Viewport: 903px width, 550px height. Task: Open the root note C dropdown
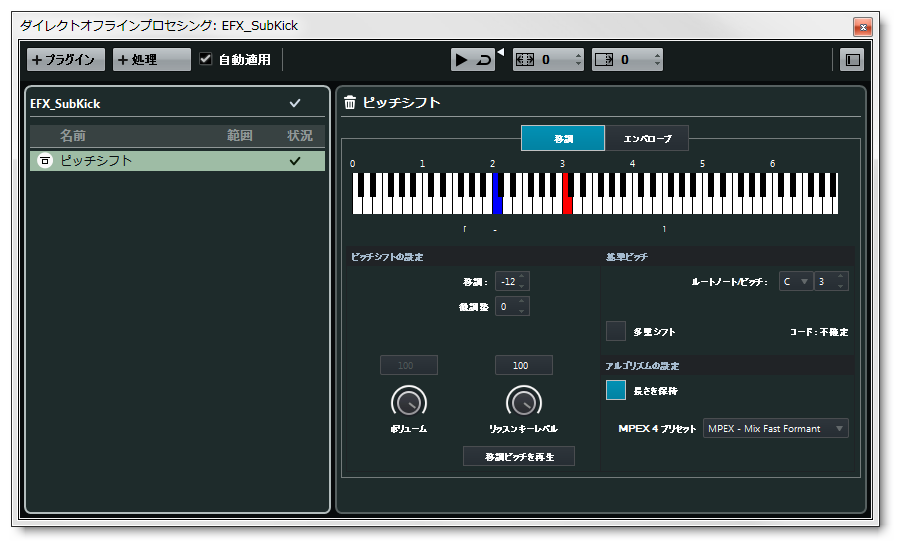pos(795,282)
